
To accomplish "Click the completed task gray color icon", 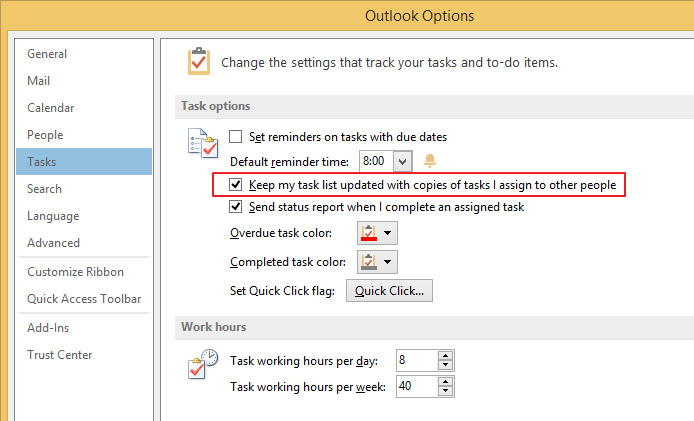I will click(x=369, y=262).
